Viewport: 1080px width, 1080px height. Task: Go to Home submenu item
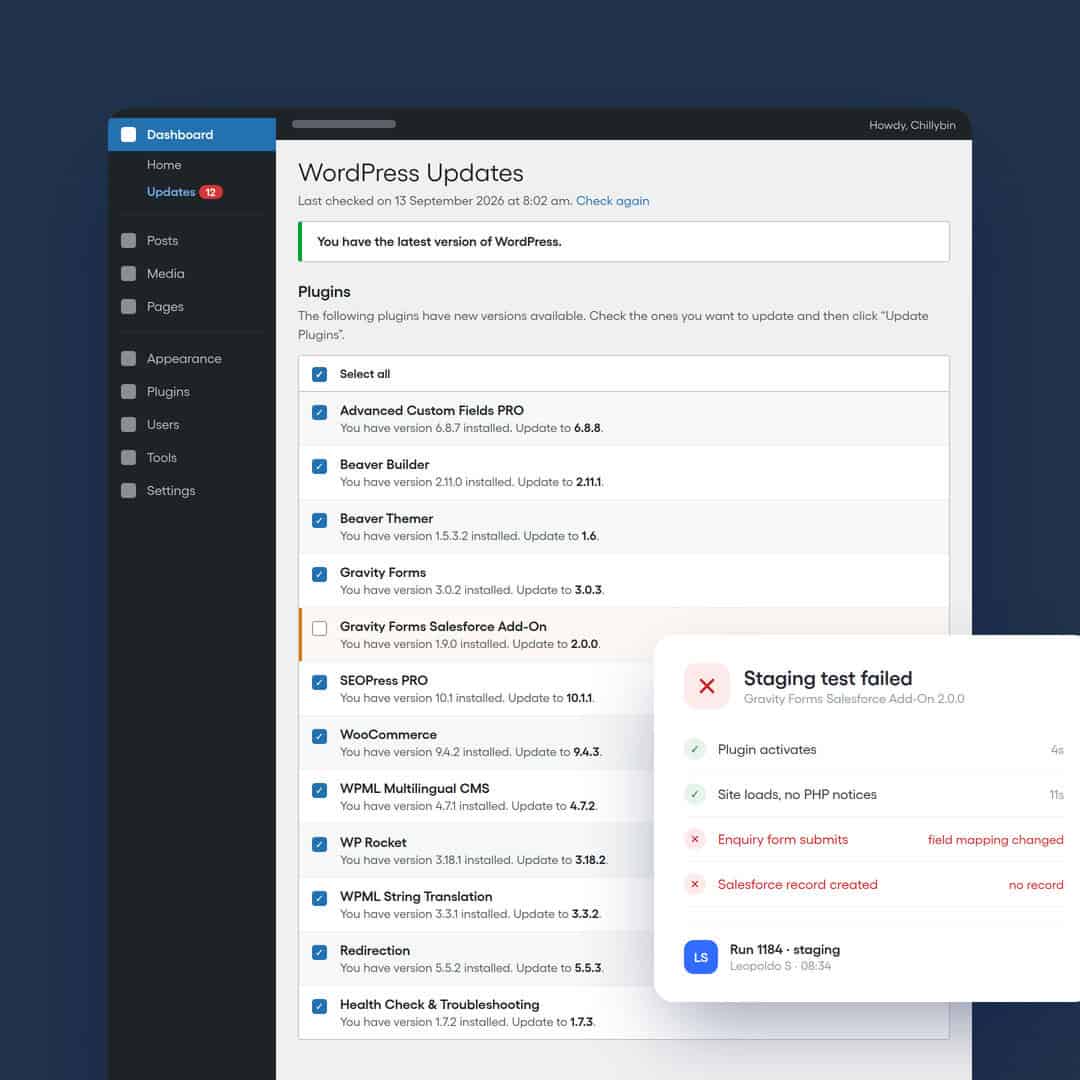[x=164, y=165]
